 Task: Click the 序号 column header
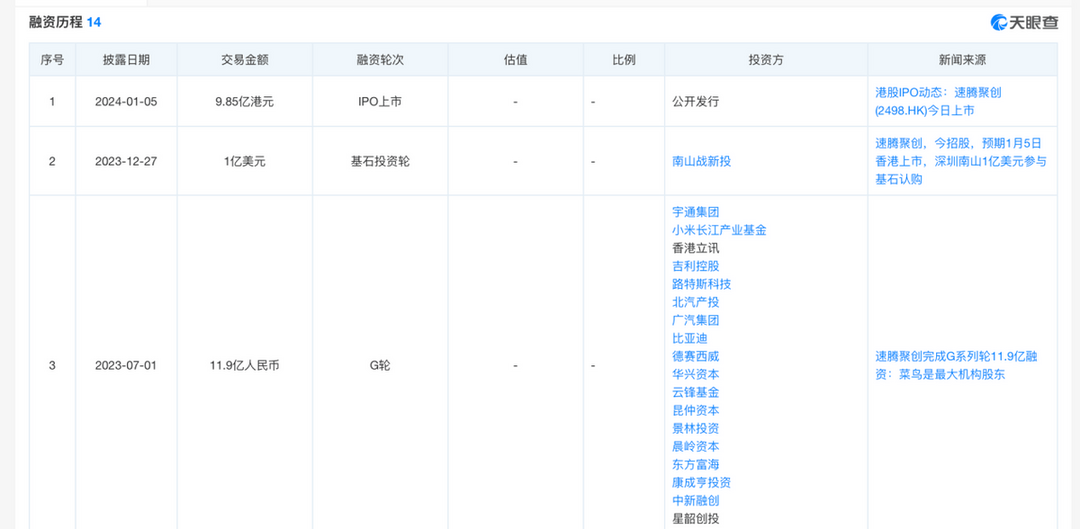(52, 60)
